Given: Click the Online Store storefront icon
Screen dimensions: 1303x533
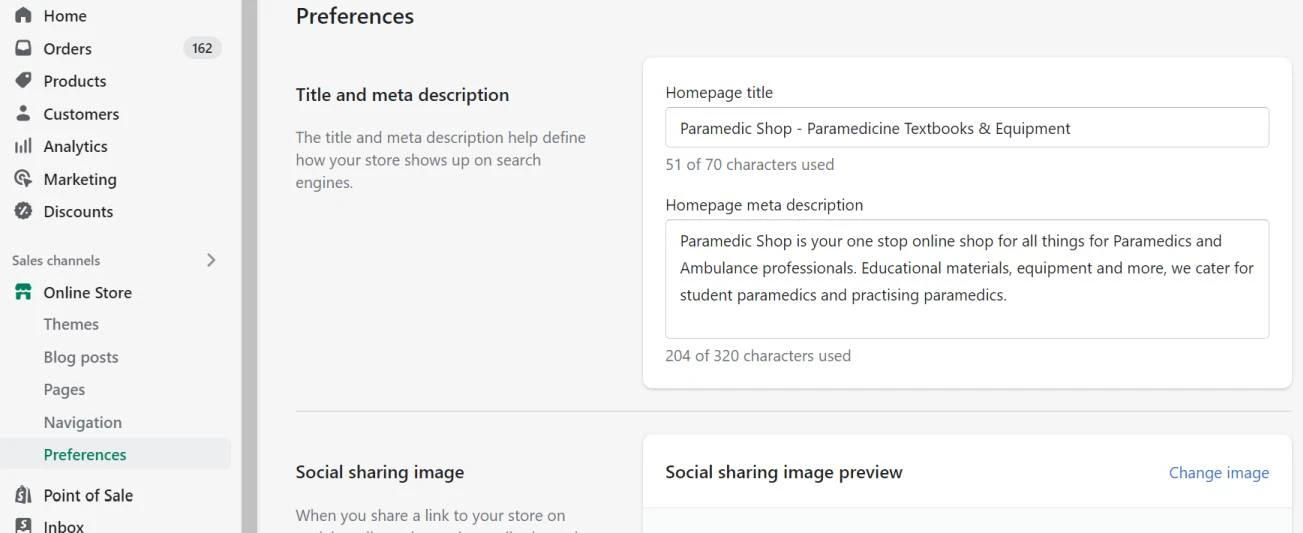Looking at the screenshot, I should (23, 292).
